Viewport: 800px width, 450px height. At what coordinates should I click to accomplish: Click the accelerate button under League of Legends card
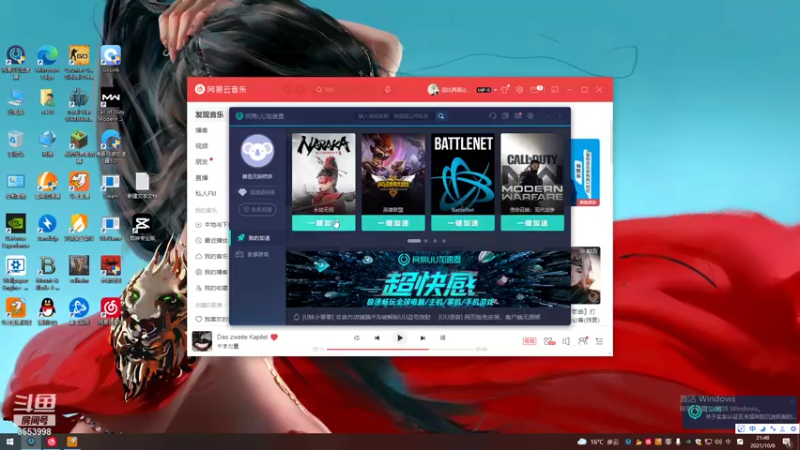click(x=393, y=223)
